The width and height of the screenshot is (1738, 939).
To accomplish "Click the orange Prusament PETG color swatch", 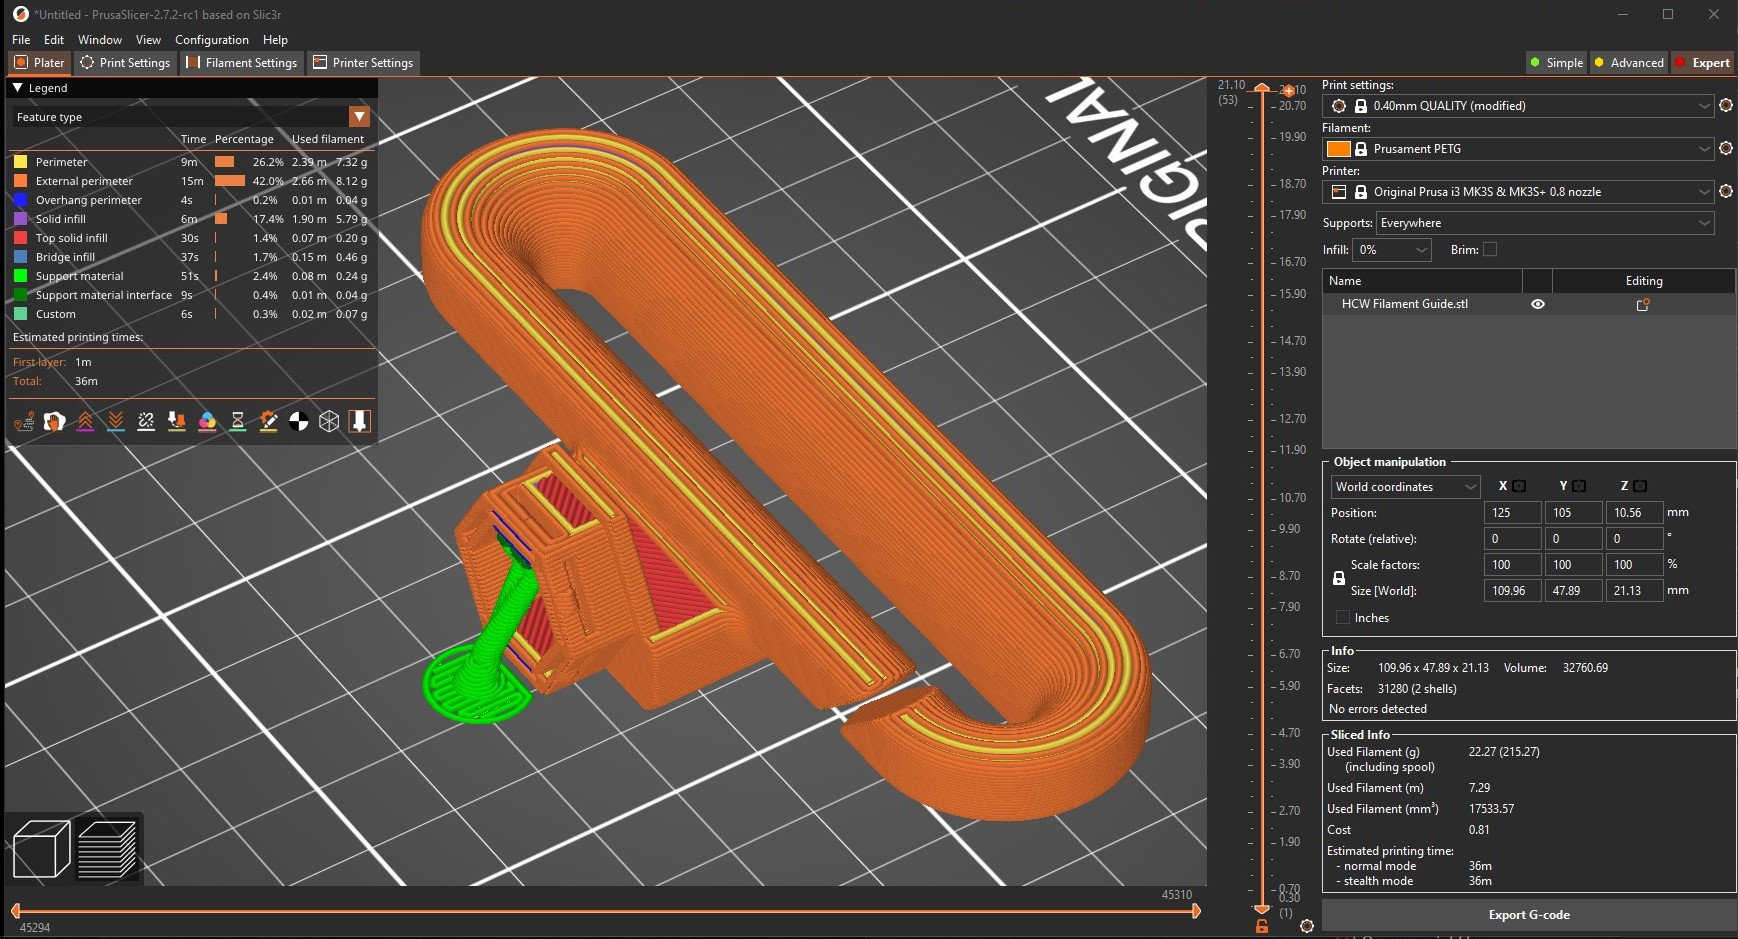I will tap(1339, 149).
